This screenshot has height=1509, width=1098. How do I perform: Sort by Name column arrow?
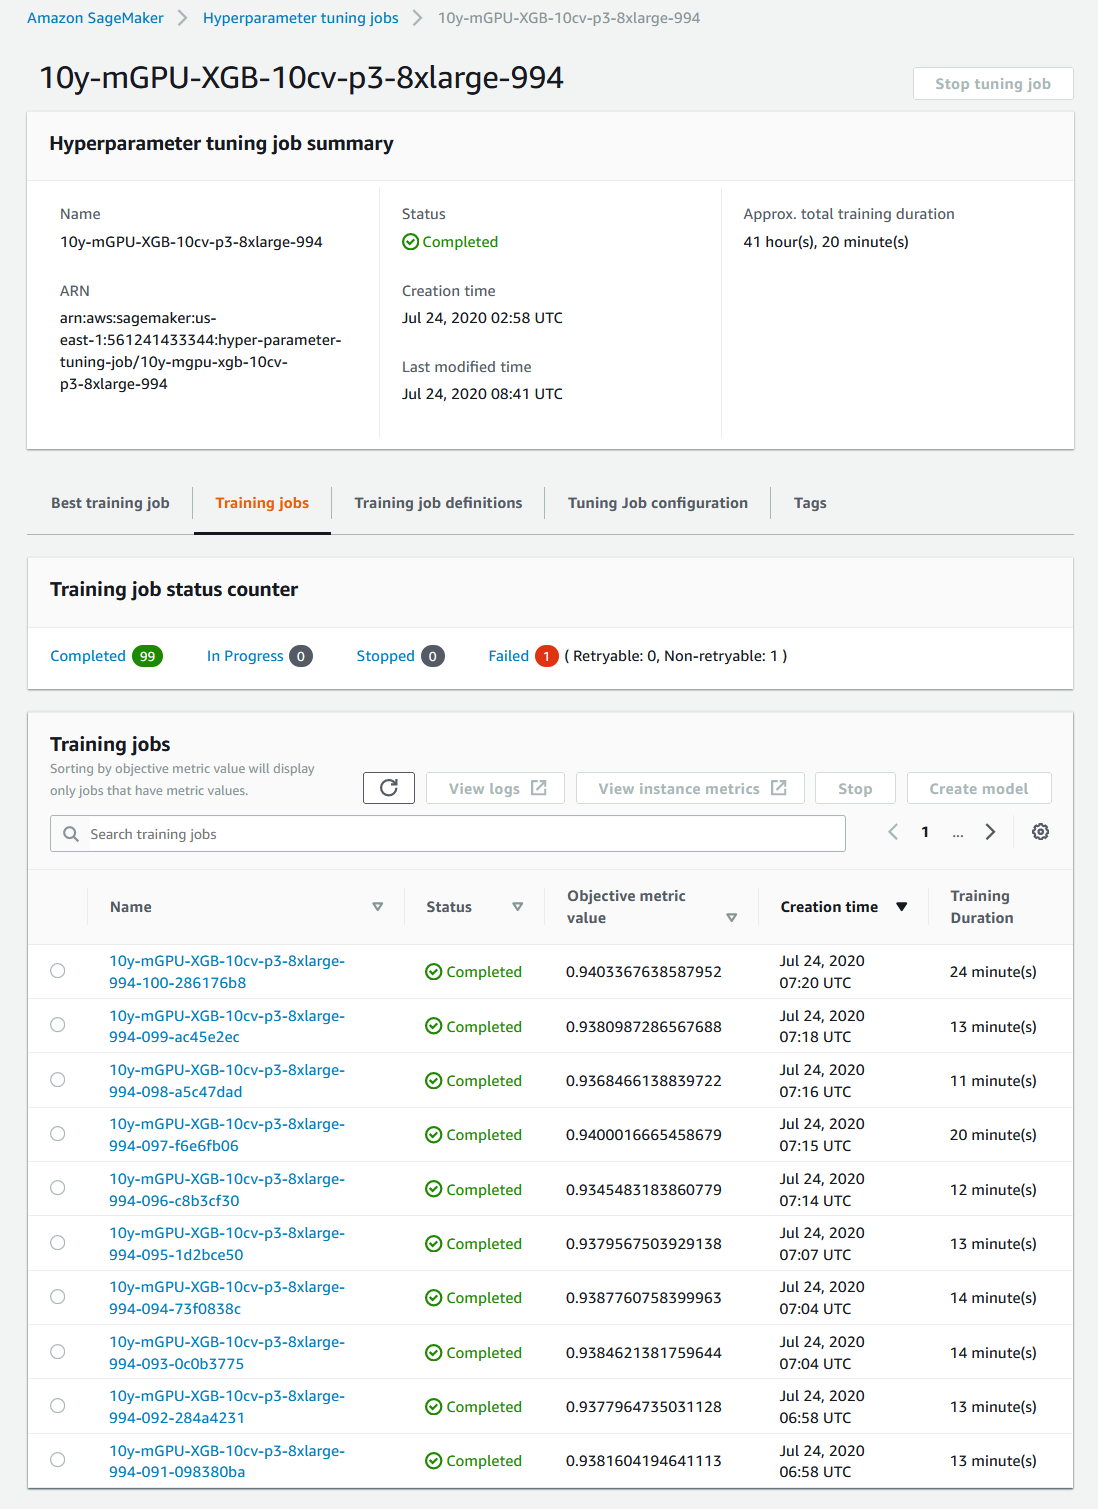(x=377, y=907)
